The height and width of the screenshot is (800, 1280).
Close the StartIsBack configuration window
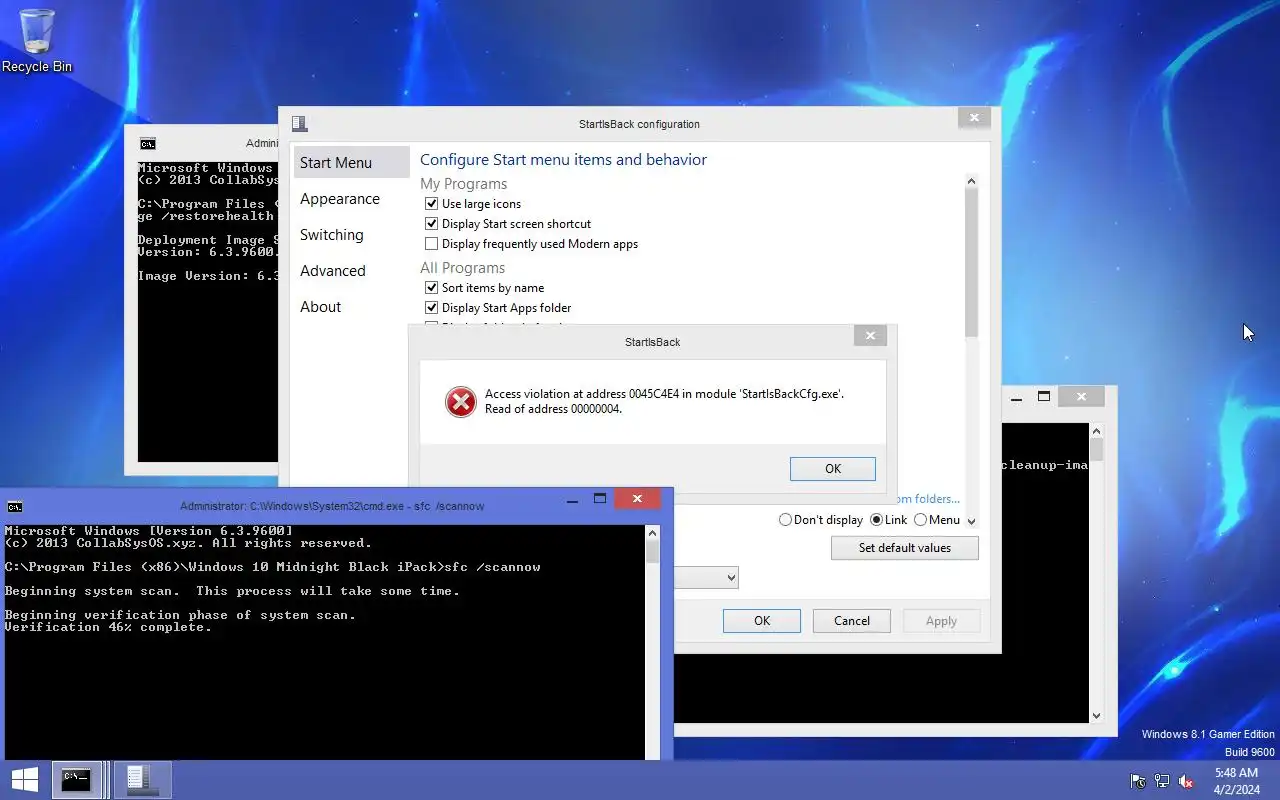(x=974, y=118)
